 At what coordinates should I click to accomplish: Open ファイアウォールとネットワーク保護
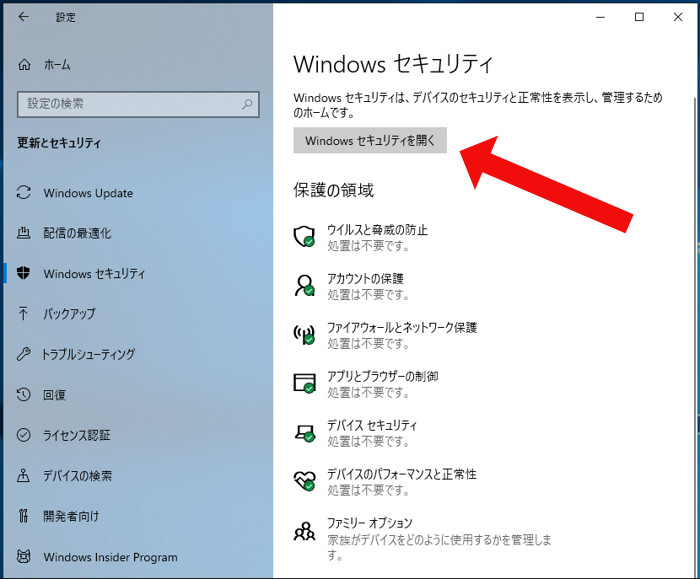click(x=402, y=327)
